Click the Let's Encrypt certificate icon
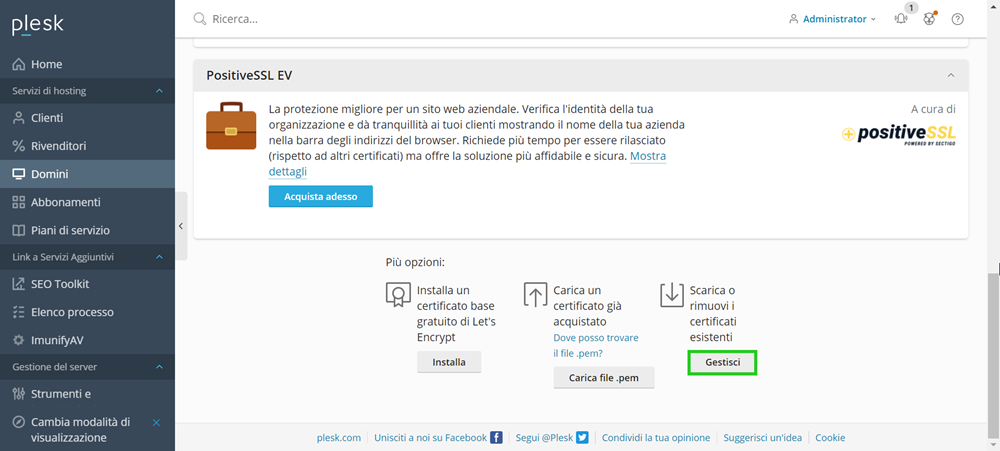 pos(399,295)
